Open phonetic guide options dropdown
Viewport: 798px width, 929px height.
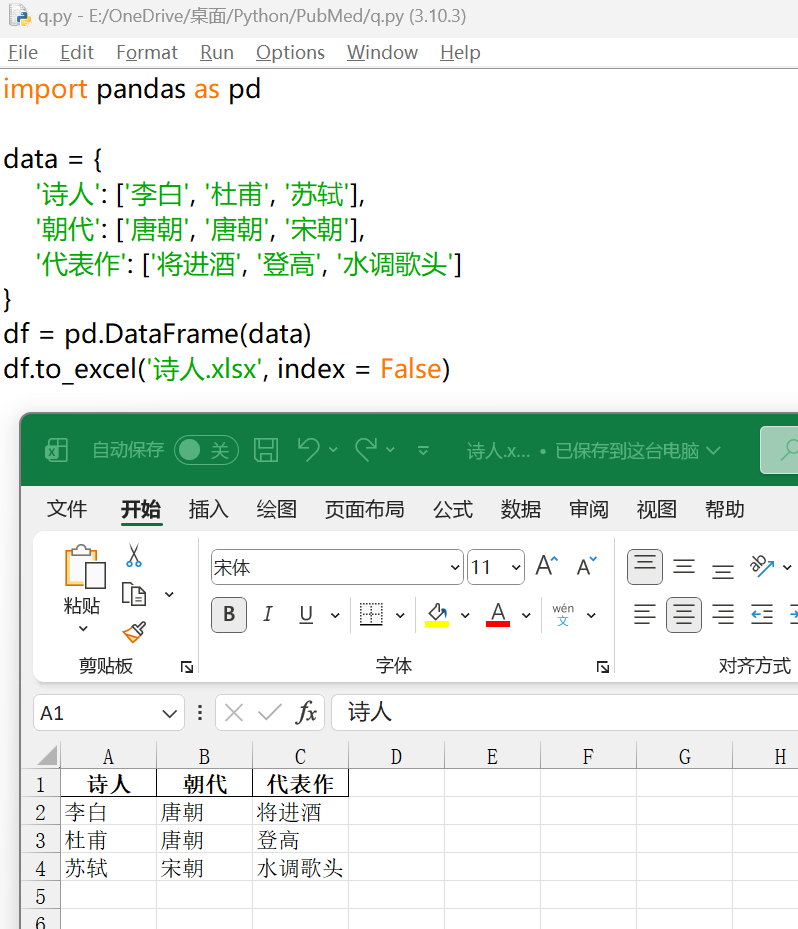591,615
